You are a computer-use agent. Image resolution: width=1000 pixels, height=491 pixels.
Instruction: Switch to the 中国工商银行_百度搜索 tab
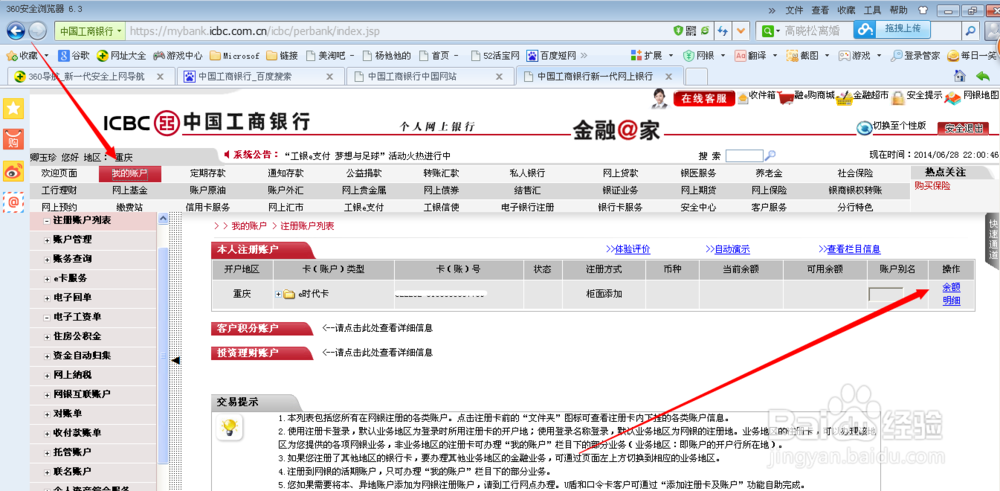point(260,77)
